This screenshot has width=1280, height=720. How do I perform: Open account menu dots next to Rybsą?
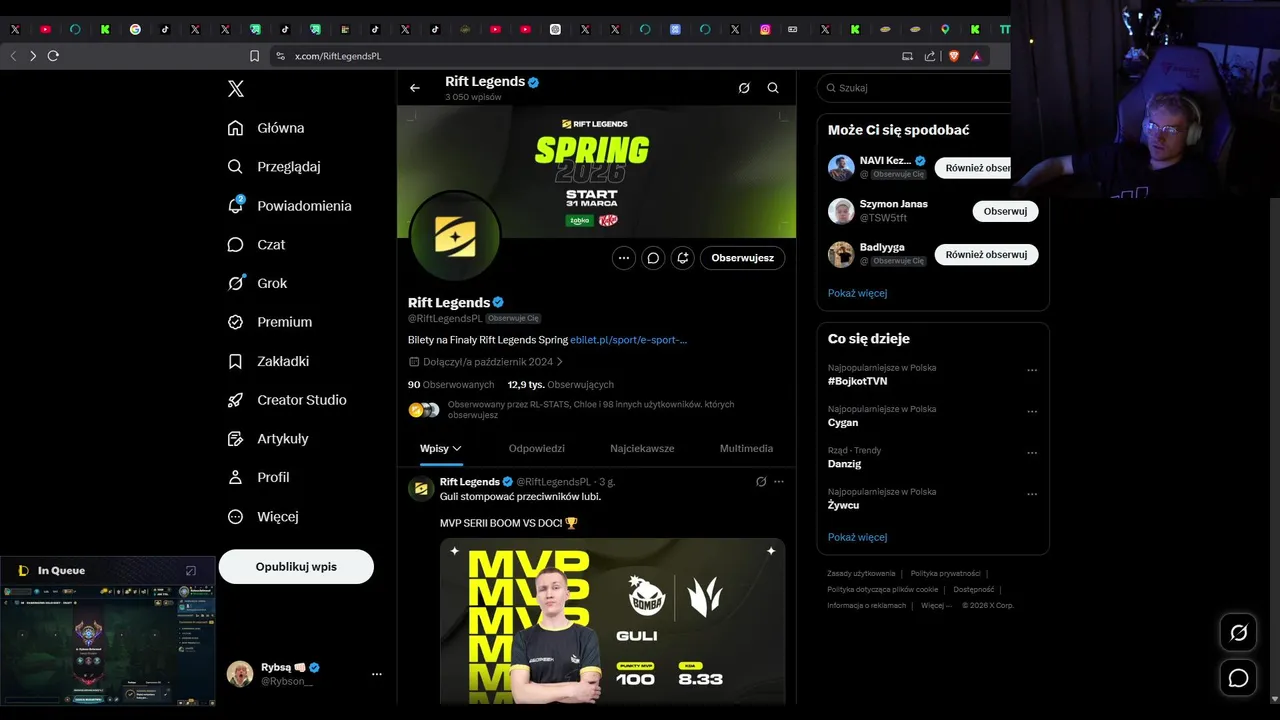pyautogui.click(x=377, y=674)
